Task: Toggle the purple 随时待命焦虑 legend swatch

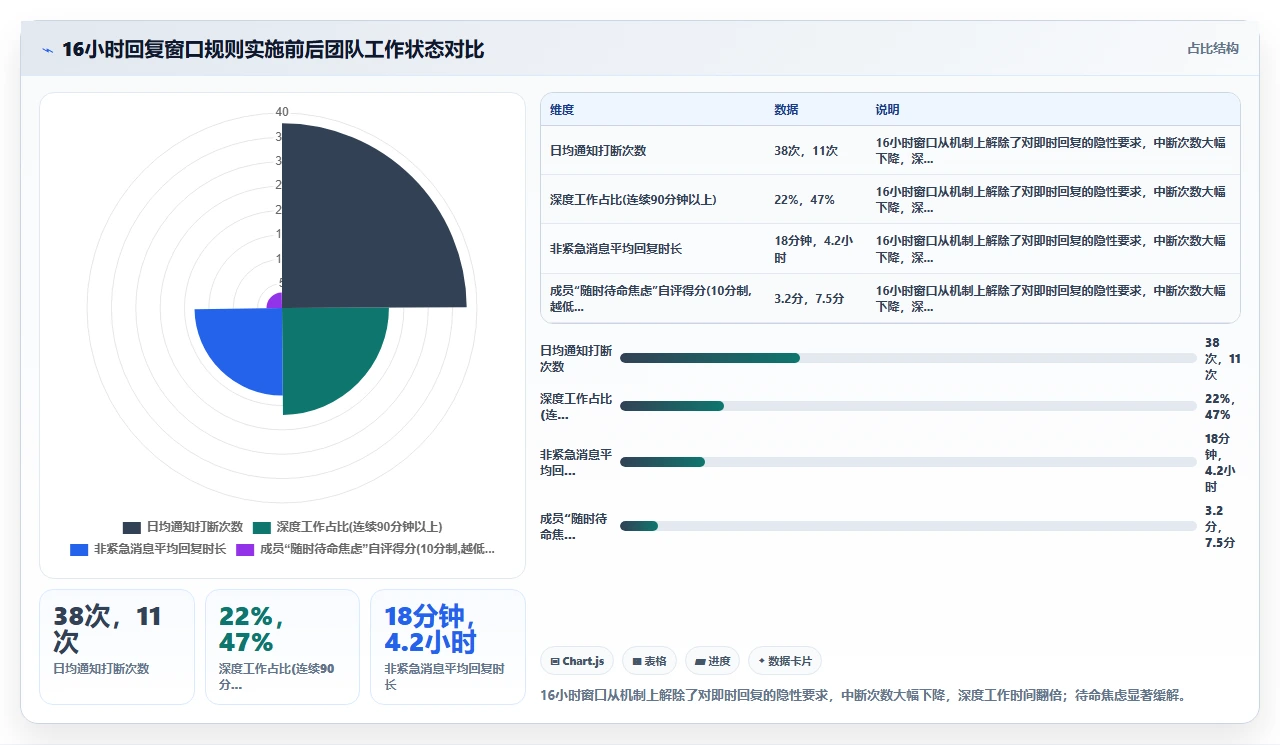Action: (245, 549)
